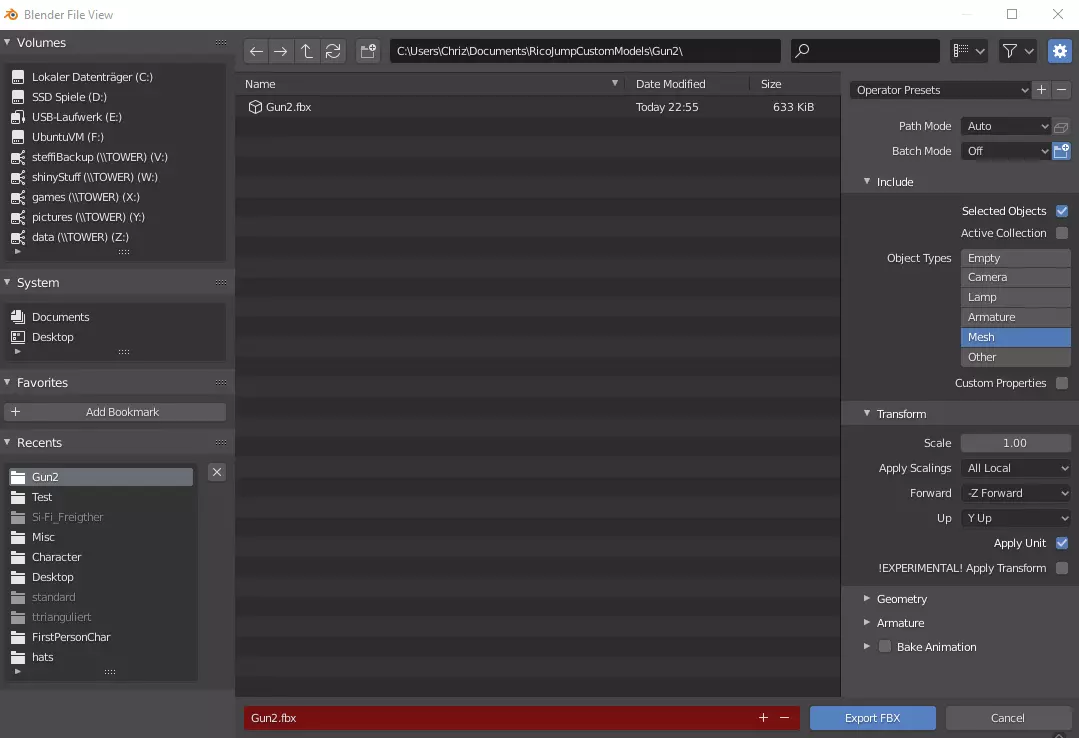Image resolution: width=1079 pixels, height=738 pixels.
Task: Go back to previous folder arrow
Action: 256,51
